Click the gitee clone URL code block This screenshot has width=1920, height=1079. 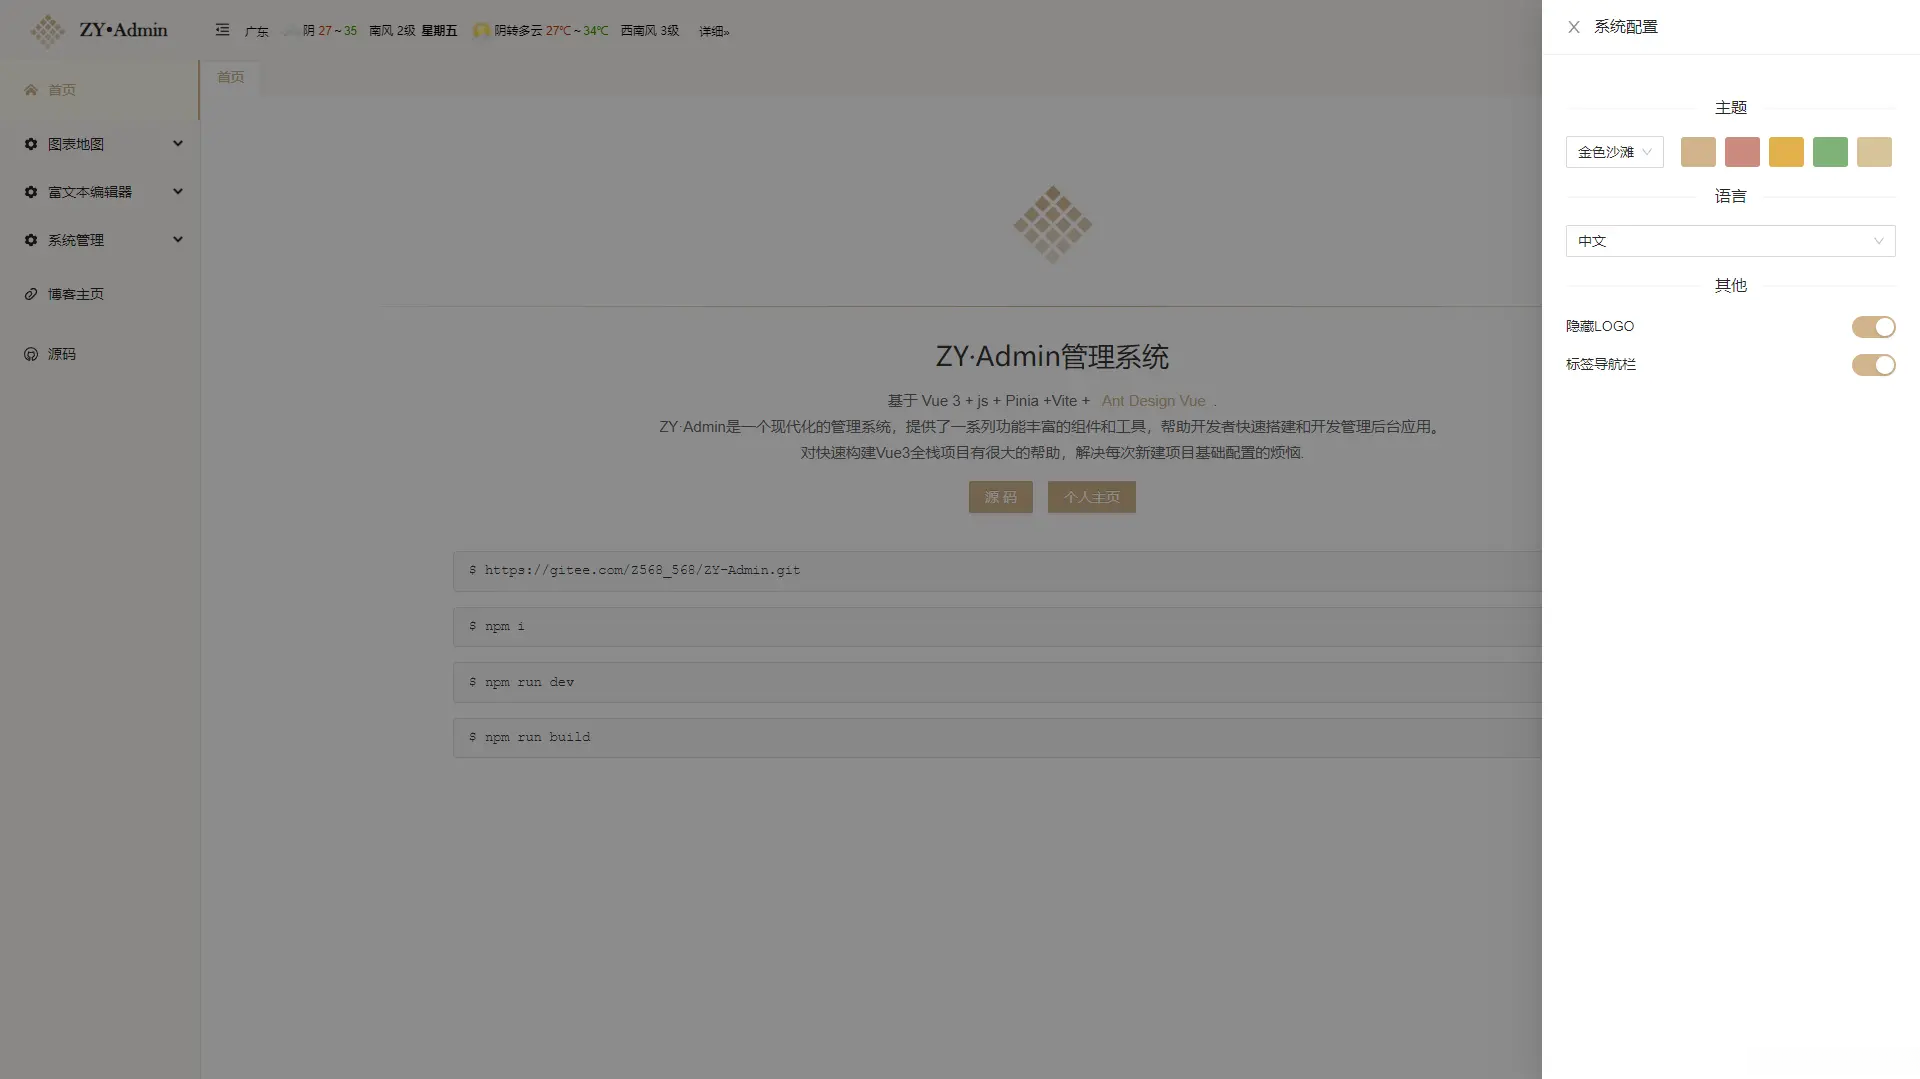[997, 571]
